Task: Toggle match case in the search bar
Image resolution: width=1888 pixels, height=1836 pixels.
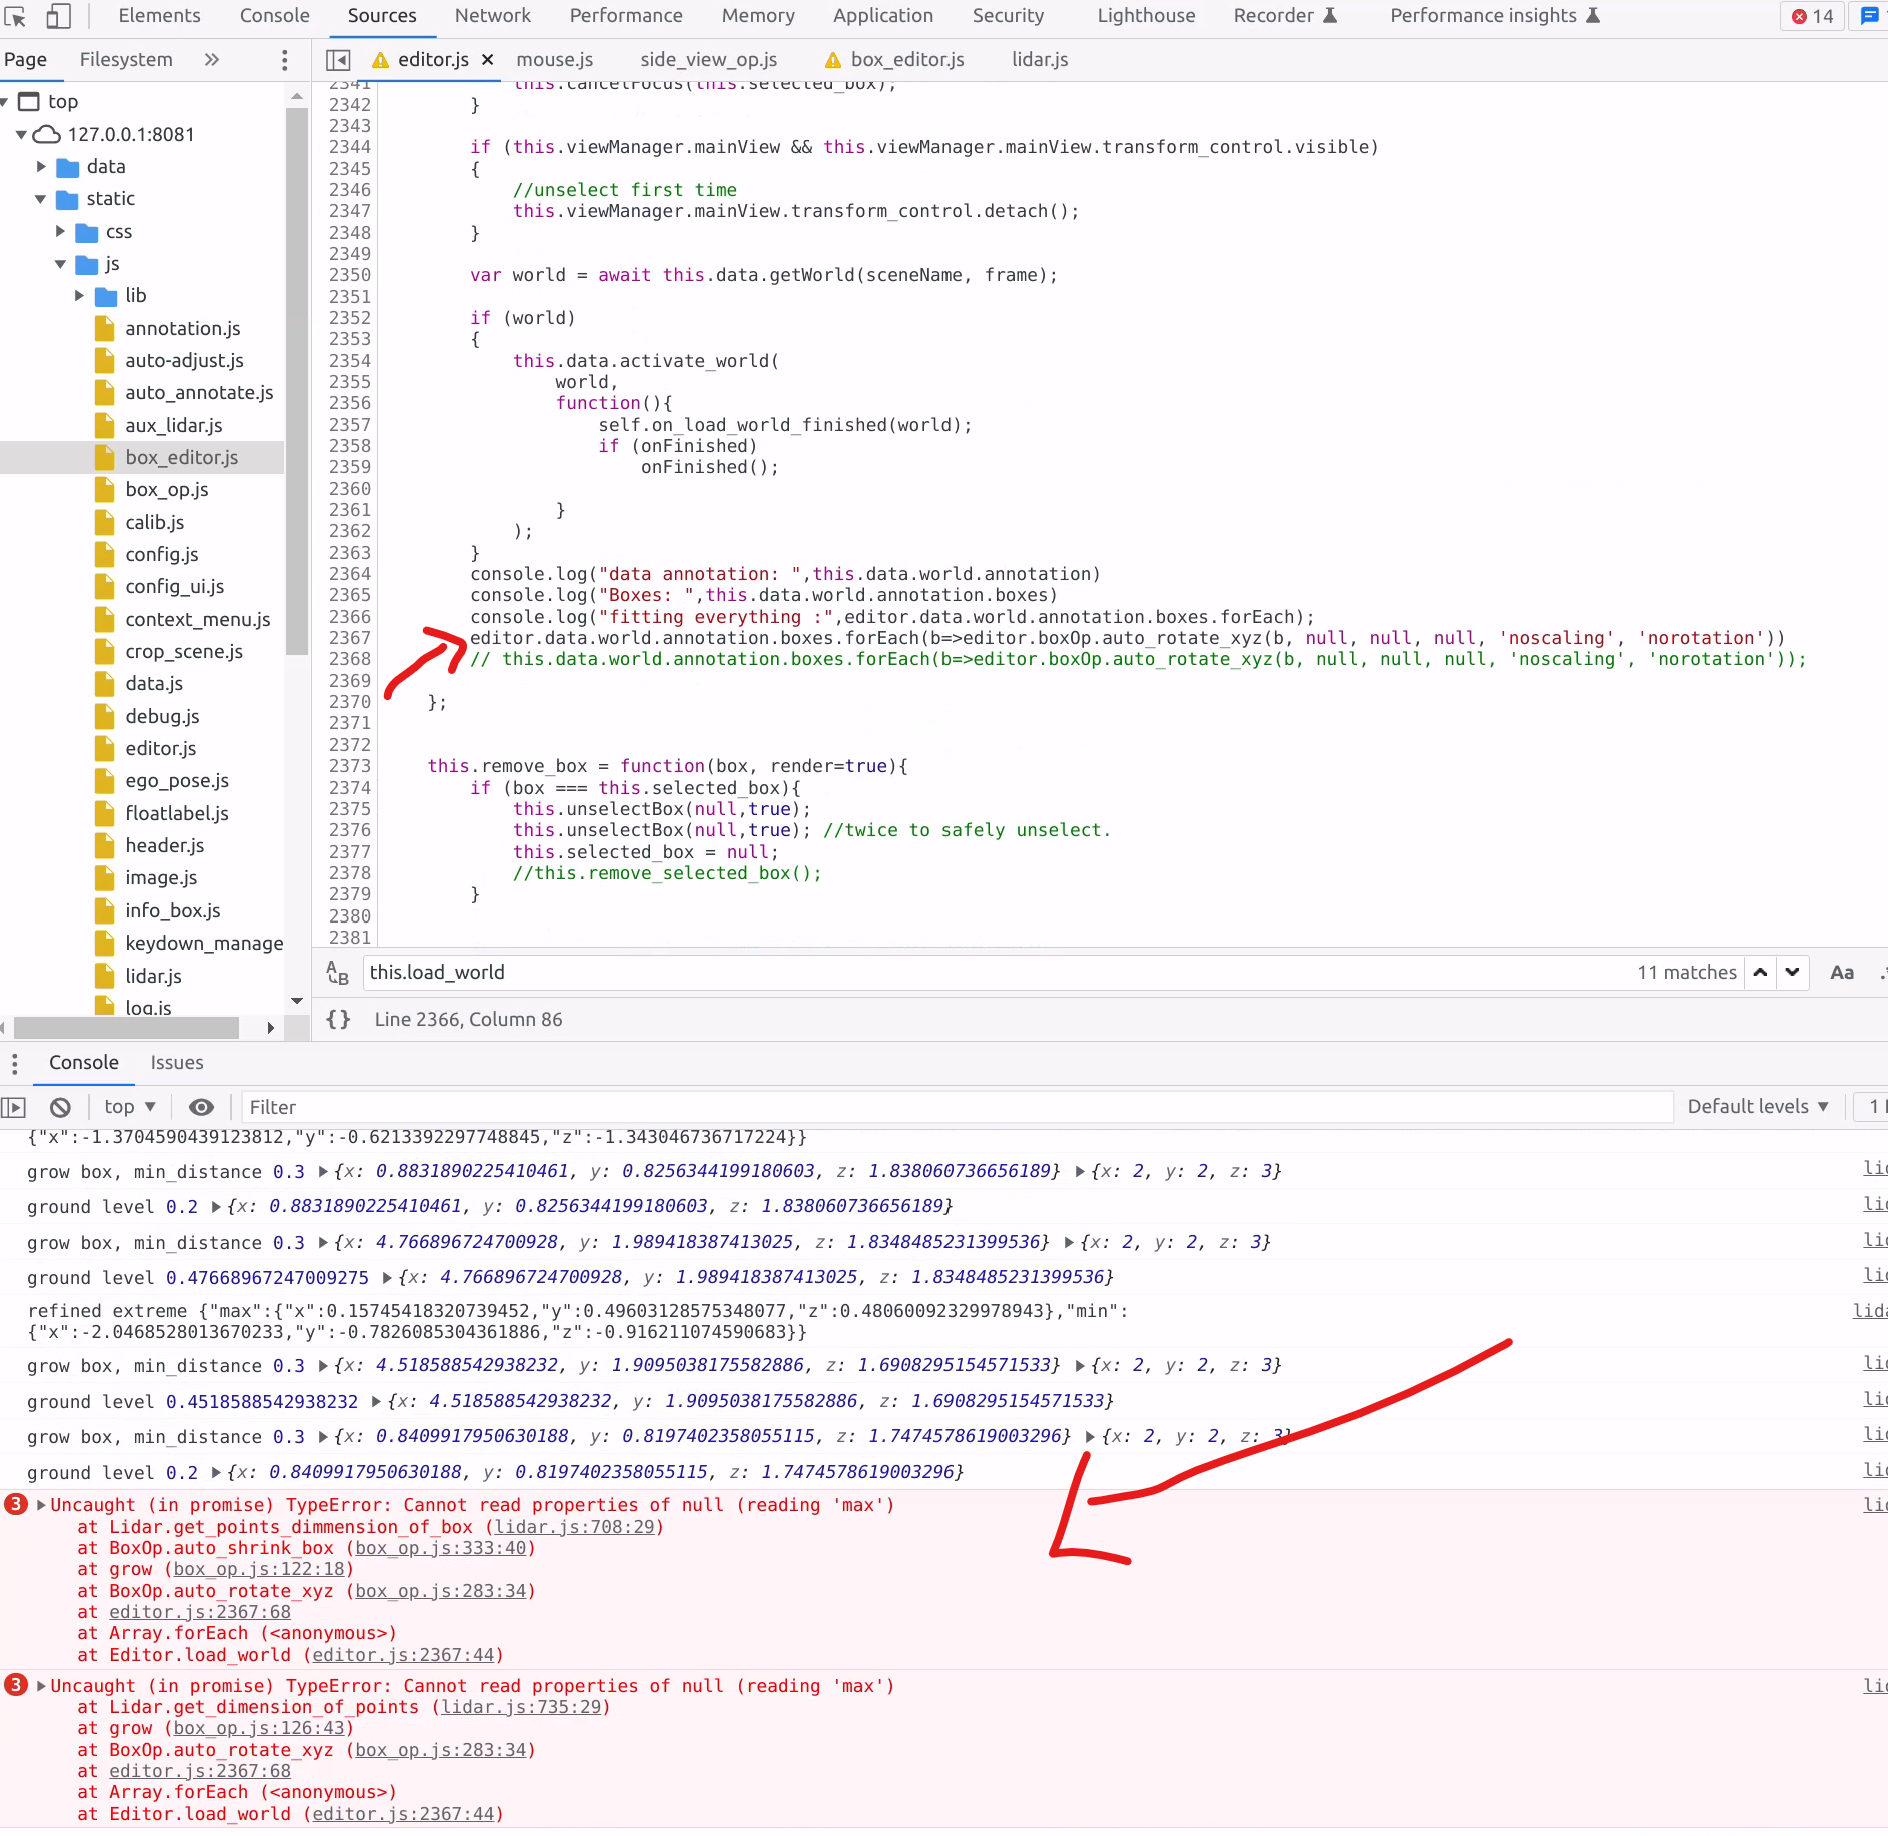Action: pyautogui.click(x=1841, y=972)
